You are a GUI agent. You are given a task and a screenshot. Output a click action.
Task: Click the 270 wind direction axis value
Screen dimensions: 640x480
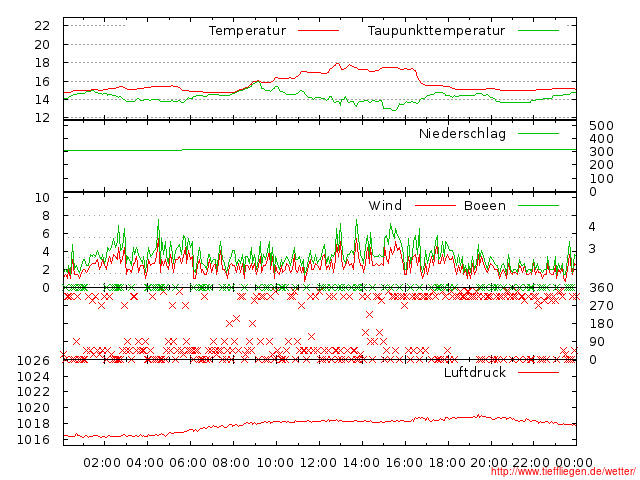click(601, 306)
